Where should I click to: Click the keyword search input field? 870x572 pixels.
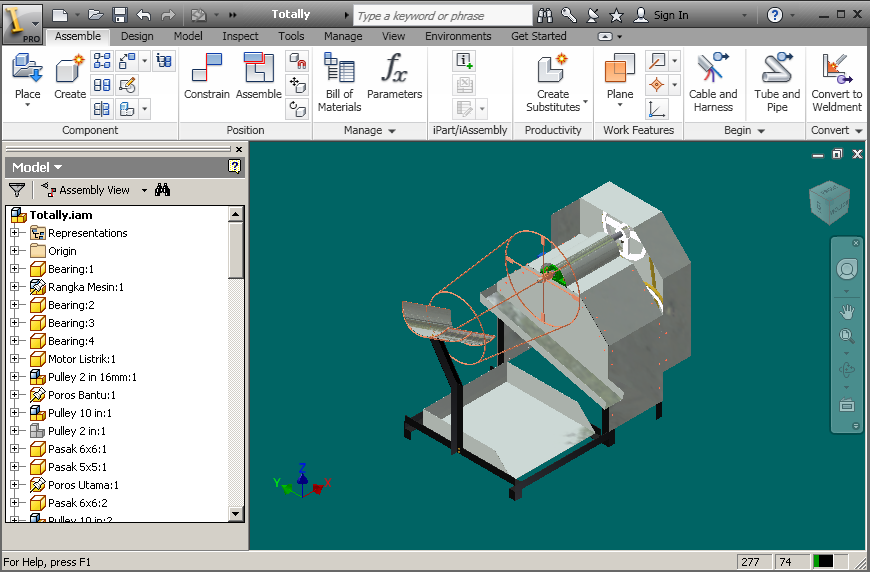pyautogui.click(x=443, y=16)
